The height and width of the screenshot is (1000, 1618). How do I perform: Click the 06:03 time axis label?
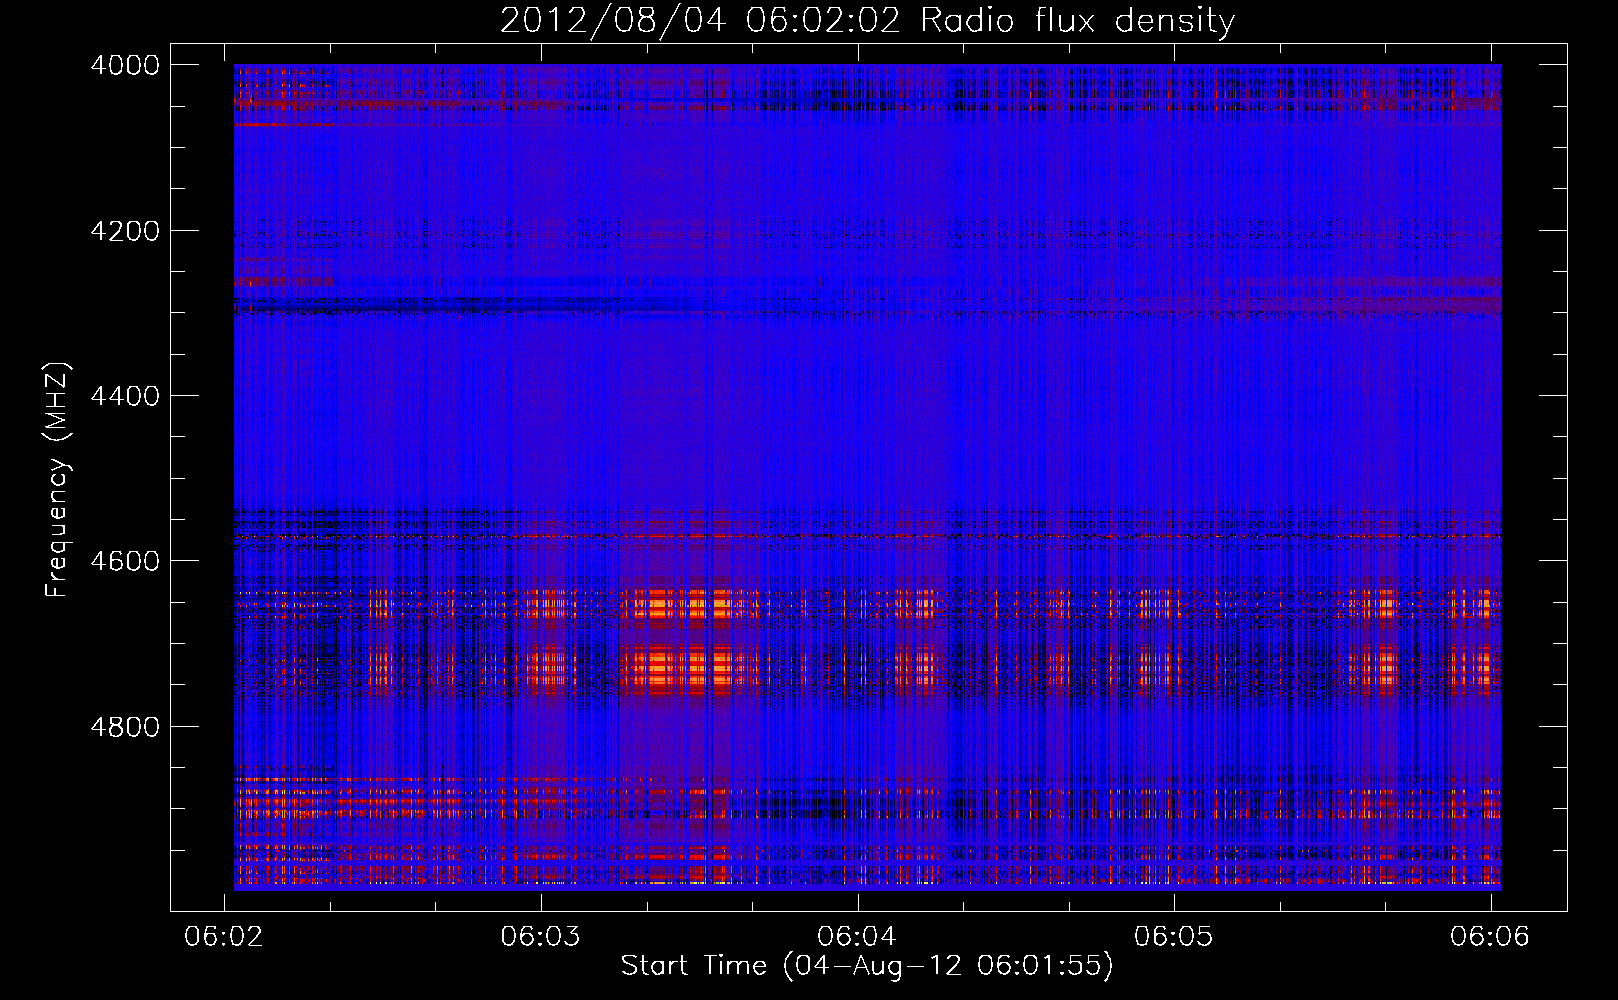point(541,936)
